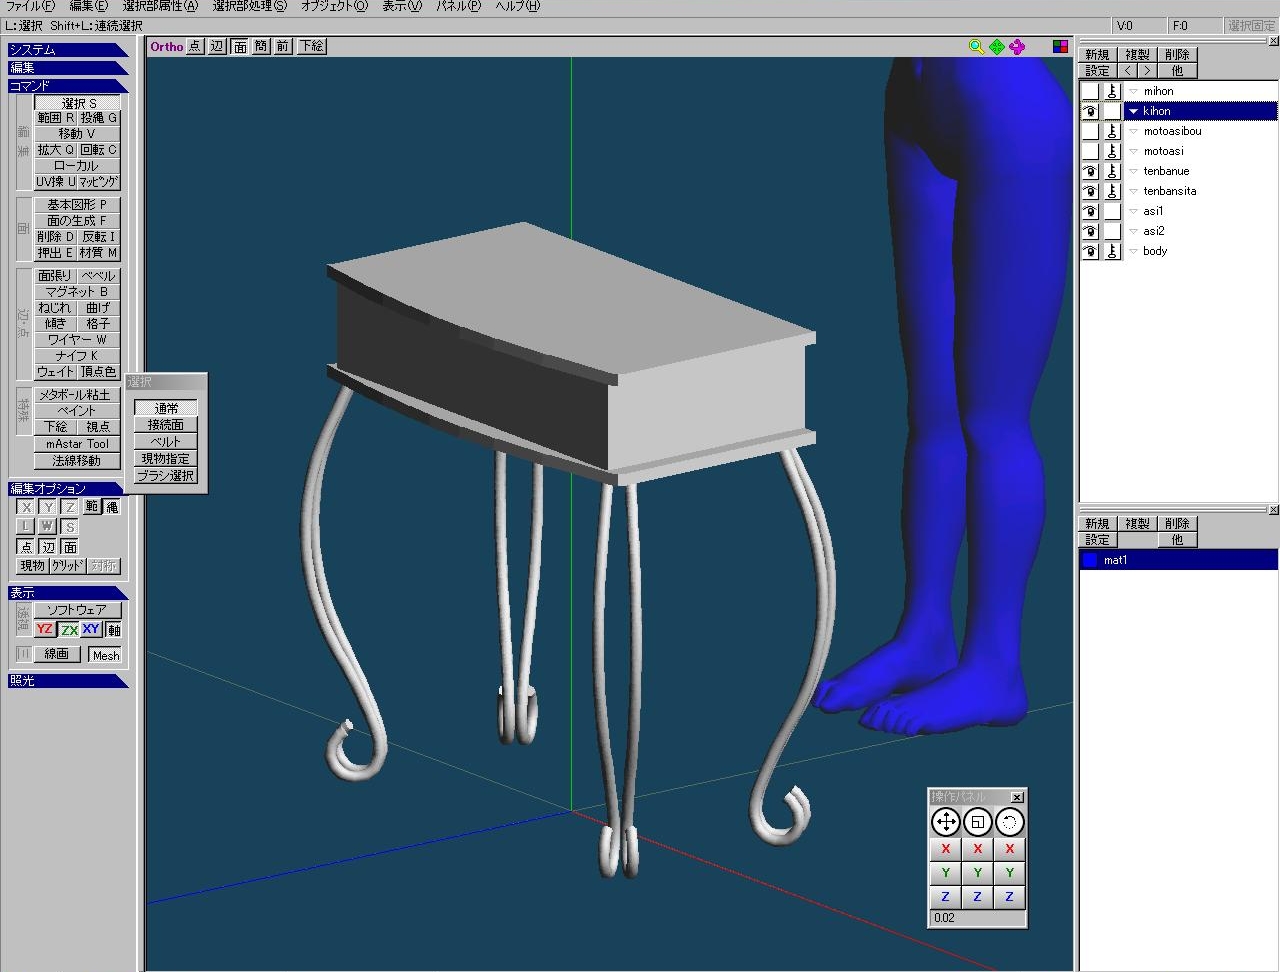Toggle the Mesh display button

coord(105,655)
